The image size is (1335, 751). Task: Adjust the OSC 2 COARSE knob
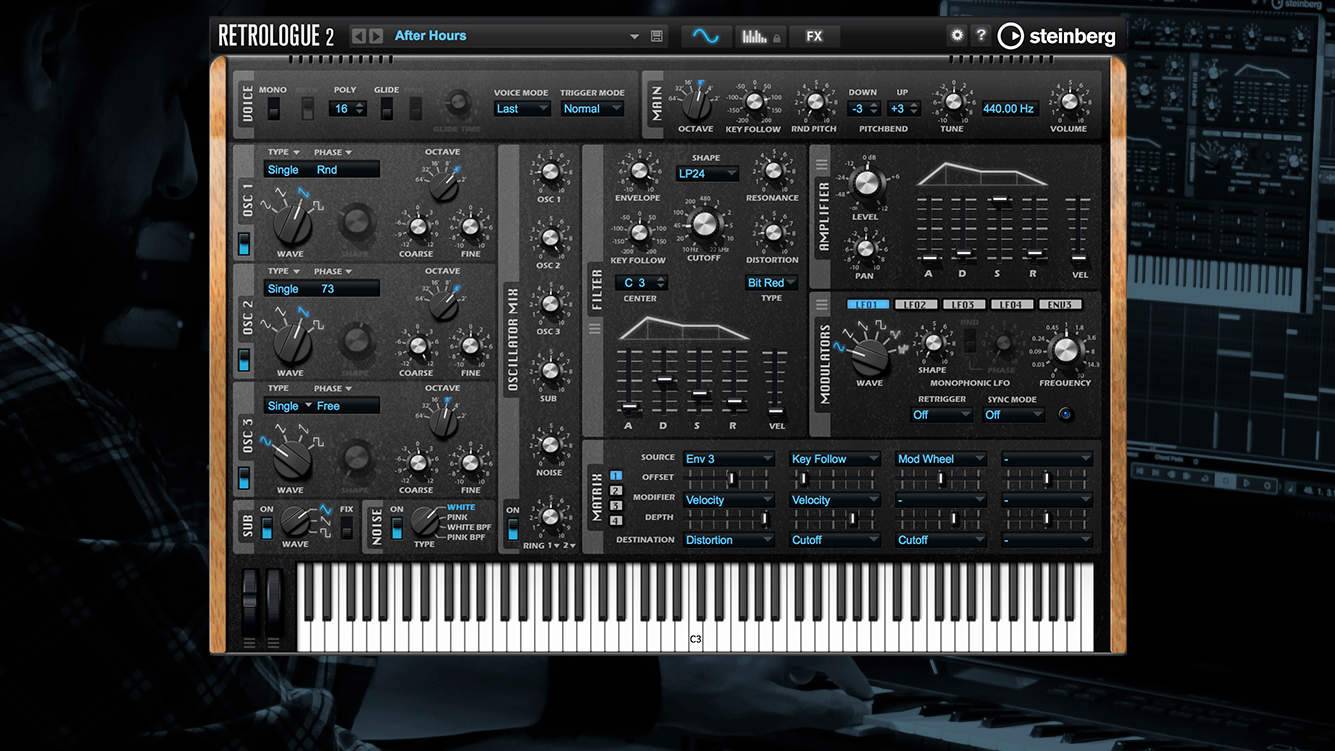[x=417, y=346]
